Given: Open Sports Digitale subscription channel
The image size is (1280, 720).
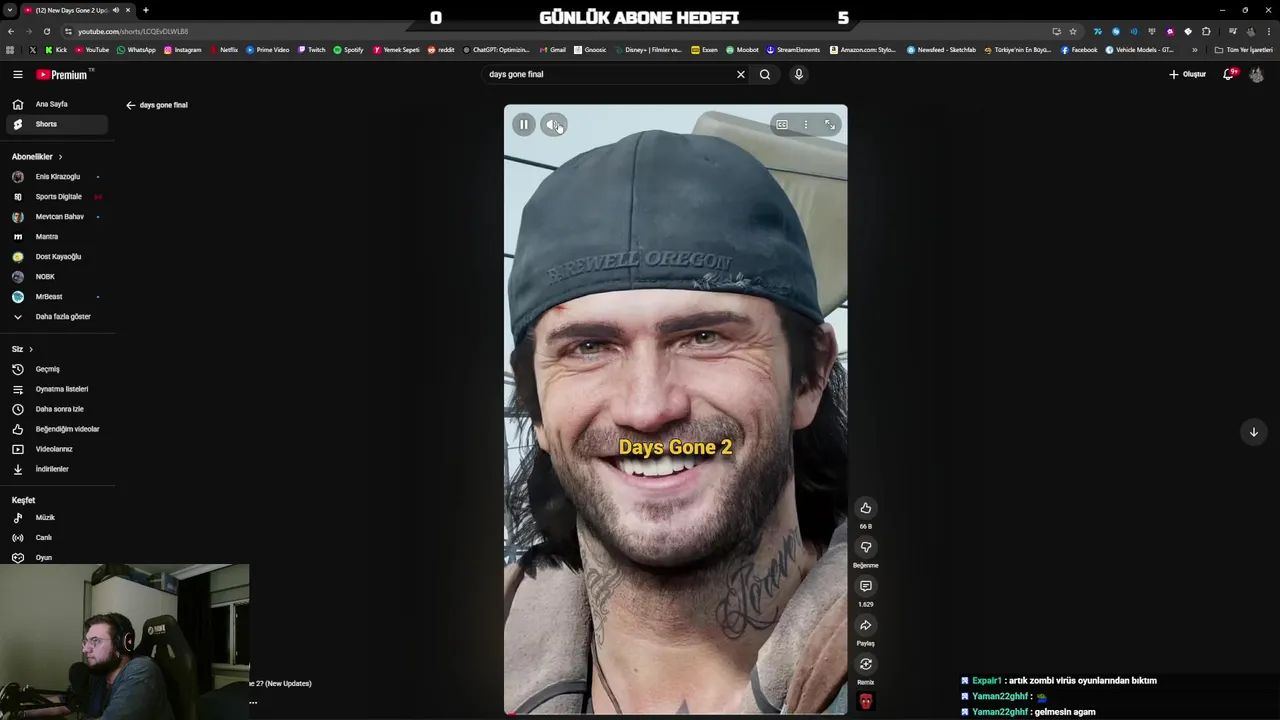Looking at the screenshot, I should 55,197.
